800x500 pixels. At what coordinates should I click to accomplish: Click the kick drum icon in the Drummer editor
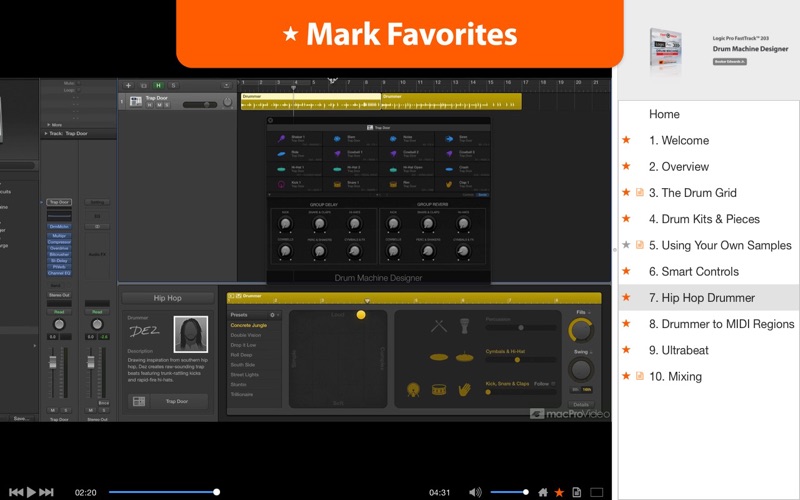pos(413,389)
